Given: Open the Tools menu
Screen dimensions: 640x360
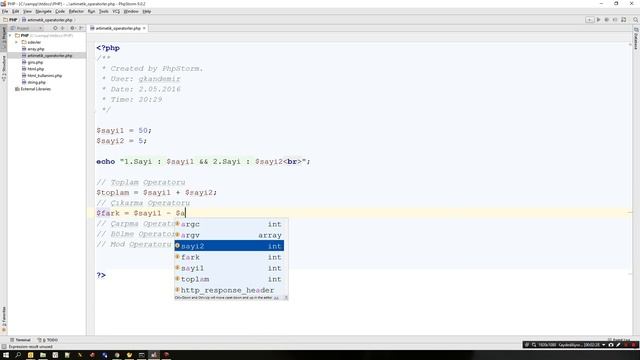Looking at the screenshot, I should pyautogui.click(x=104, y=11).
